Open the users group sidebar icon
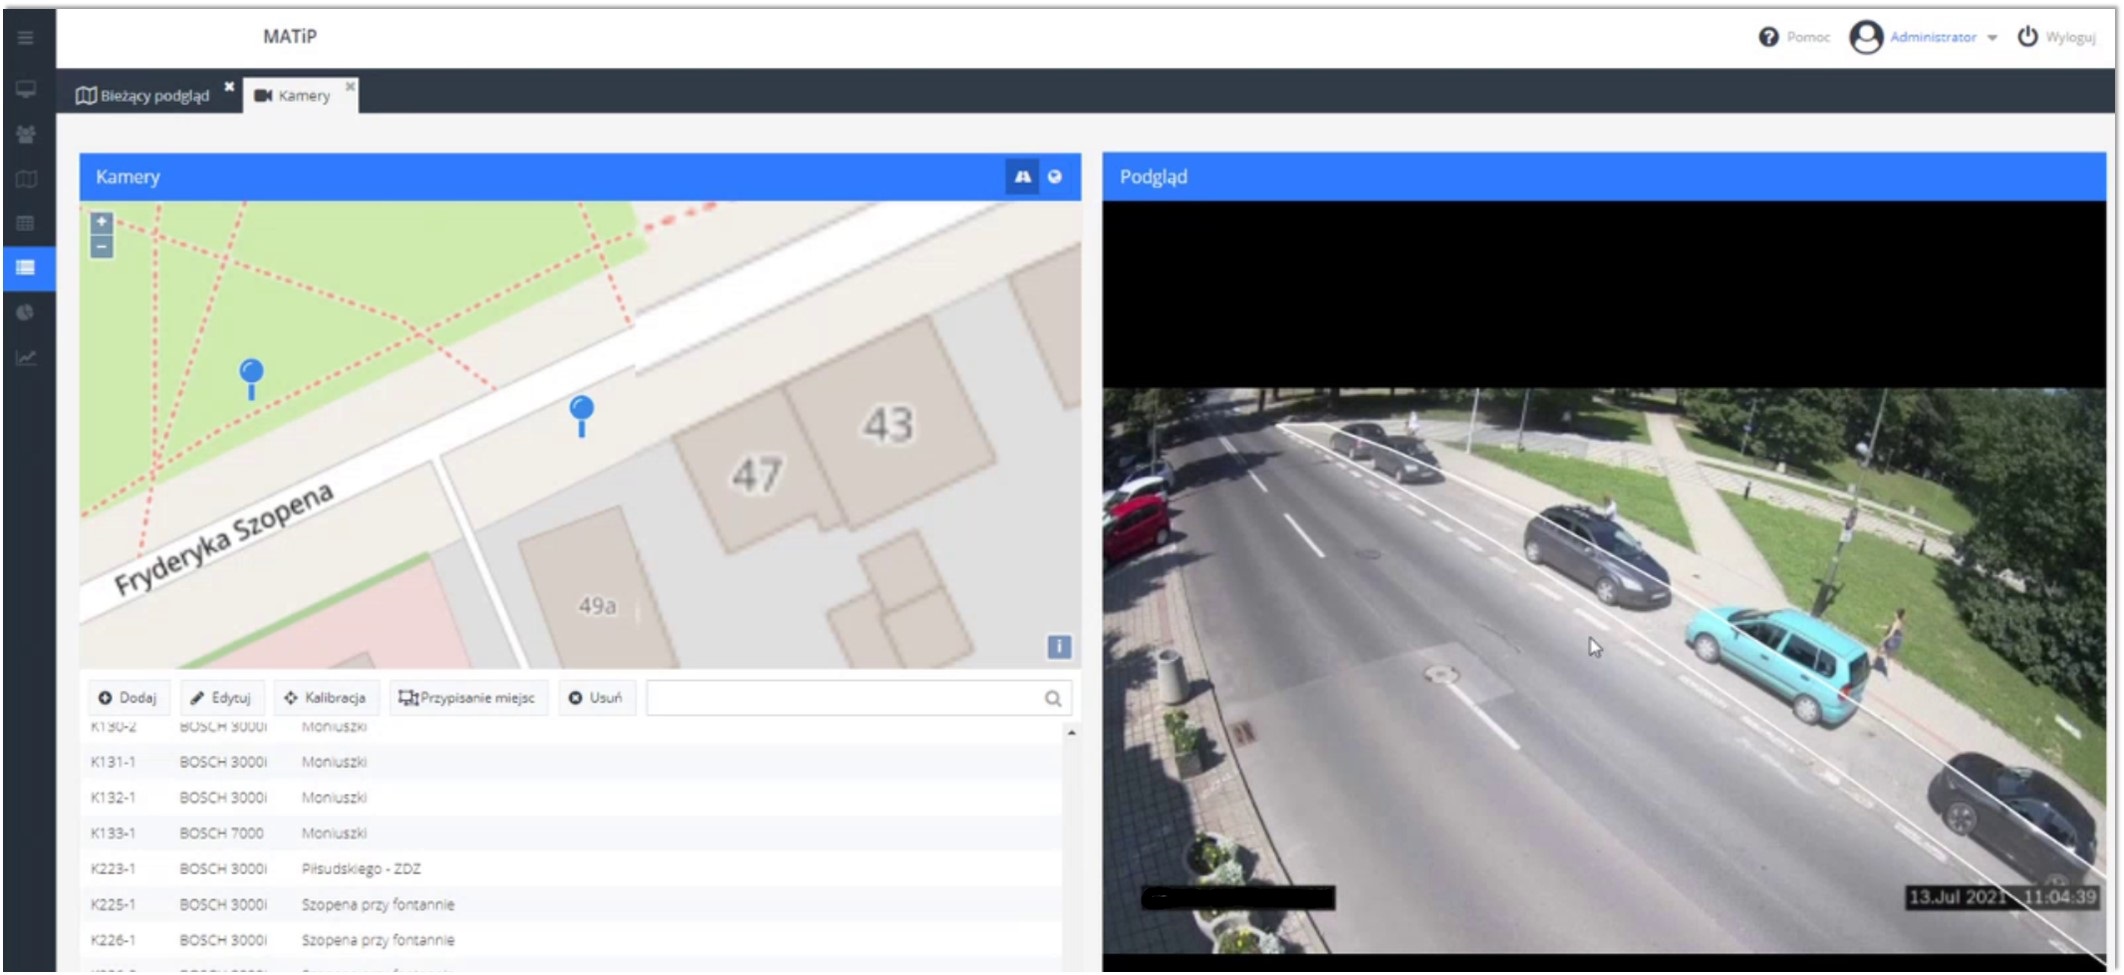Viewport: 2124px width, 975px height. 26,134
